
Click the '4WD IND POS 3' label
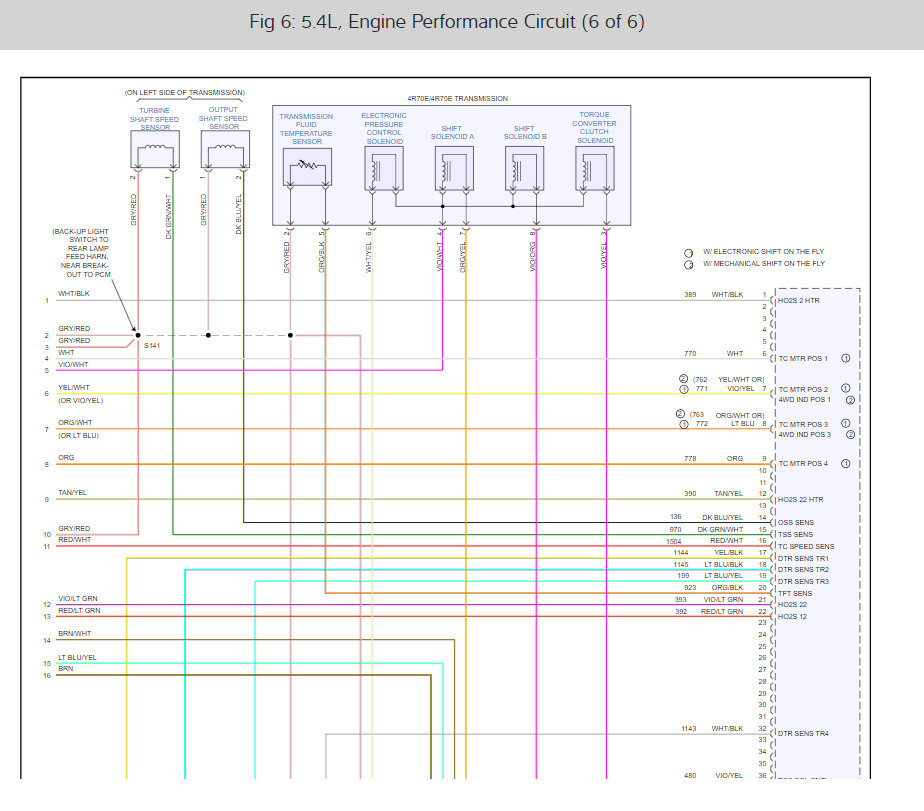click(x=805, y=434)
